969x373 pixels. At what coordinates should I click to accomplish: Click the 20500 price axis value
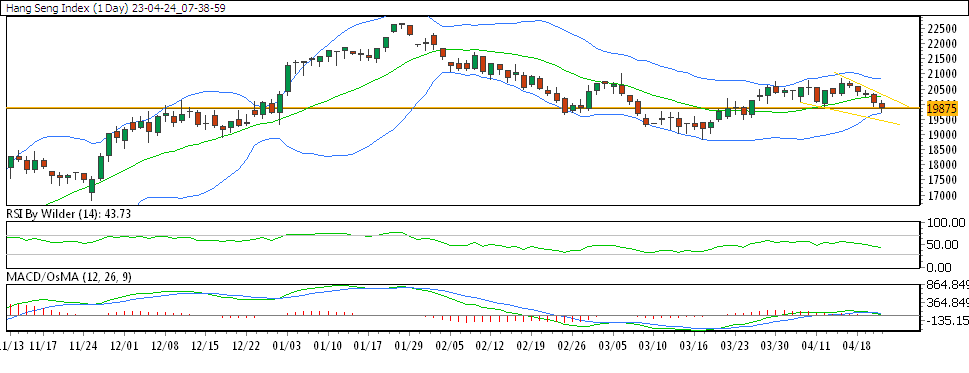click(x=942, y=90)
